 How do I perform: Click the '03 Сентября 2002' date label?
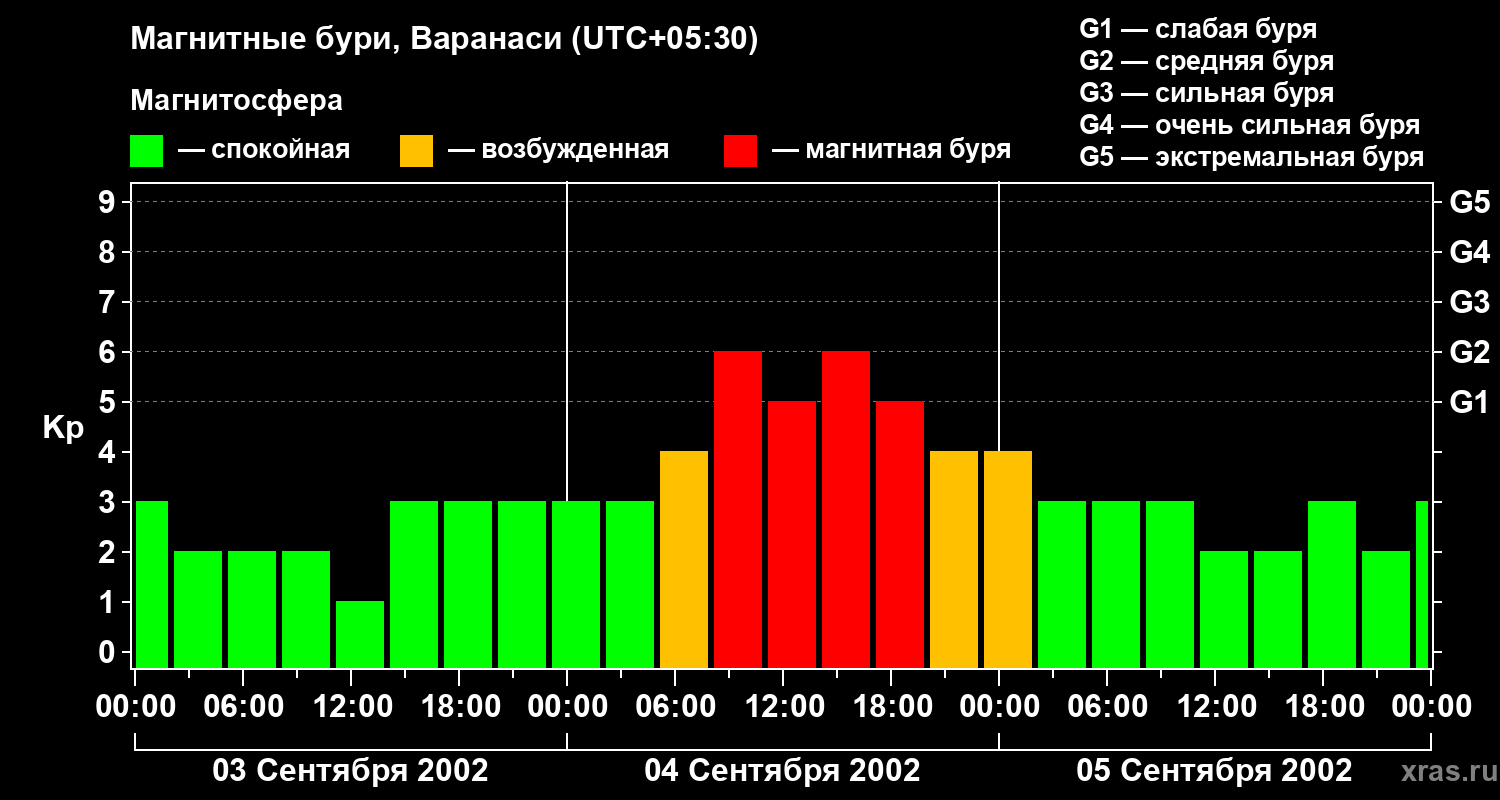tap(350, 771)
